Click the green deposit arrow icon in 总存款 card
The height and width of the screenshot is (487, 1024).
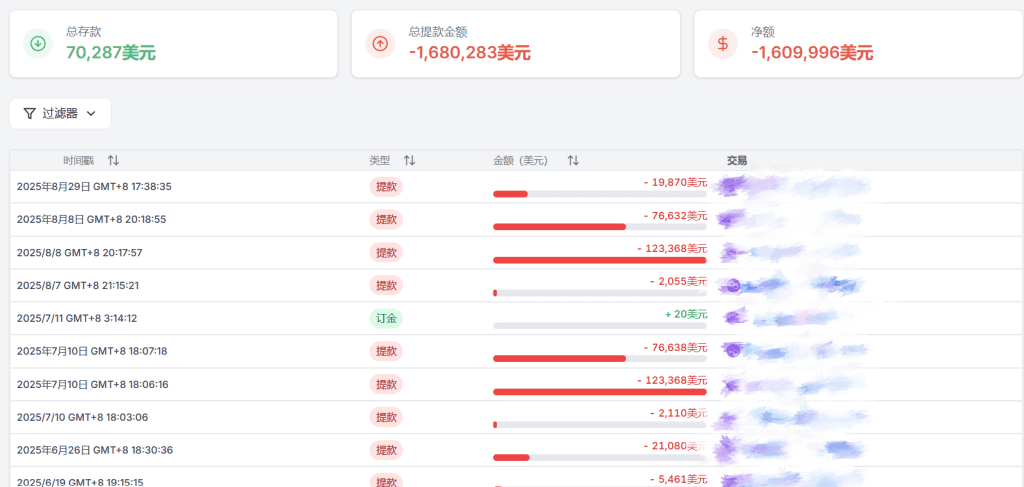point(38,43)
